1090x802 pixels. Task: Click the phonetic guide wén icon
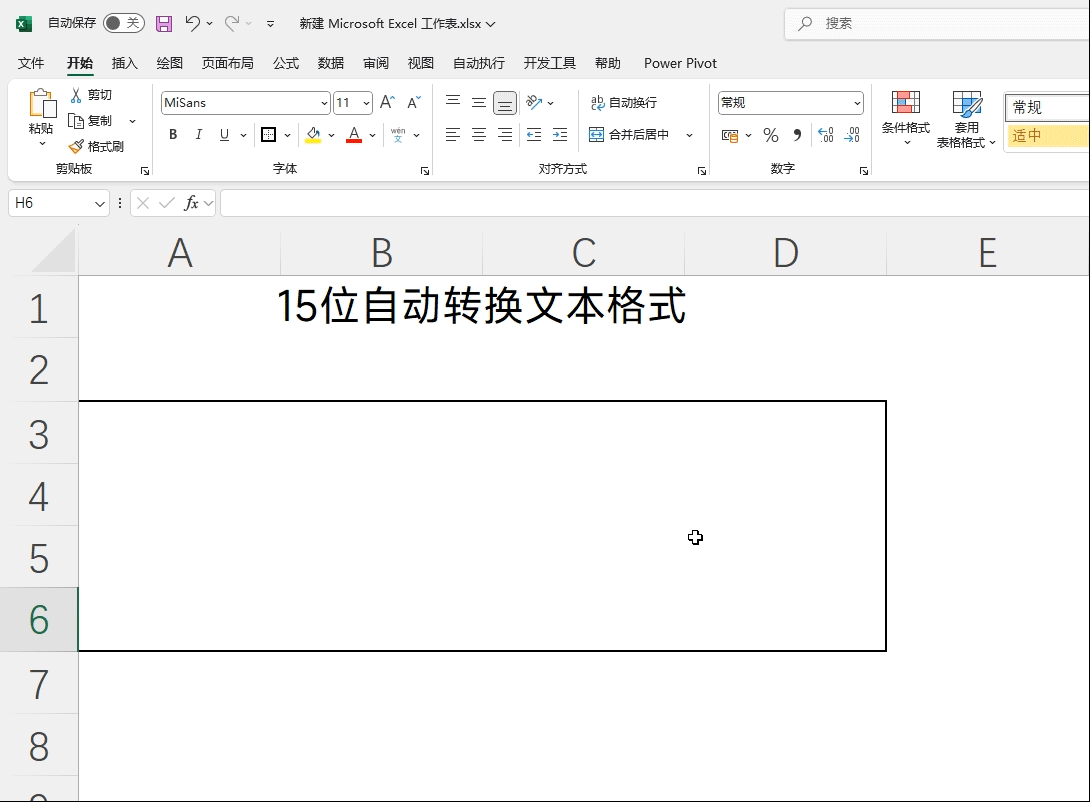click(398, 135)
